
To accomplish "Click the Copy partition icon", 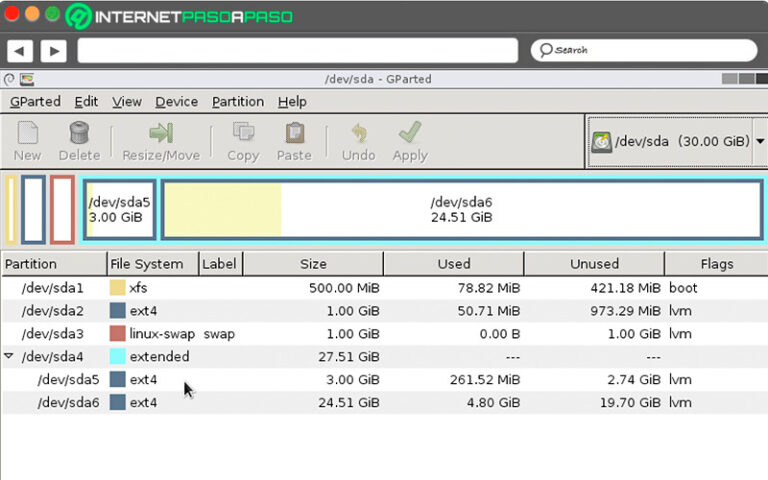I will click(242, 134).
